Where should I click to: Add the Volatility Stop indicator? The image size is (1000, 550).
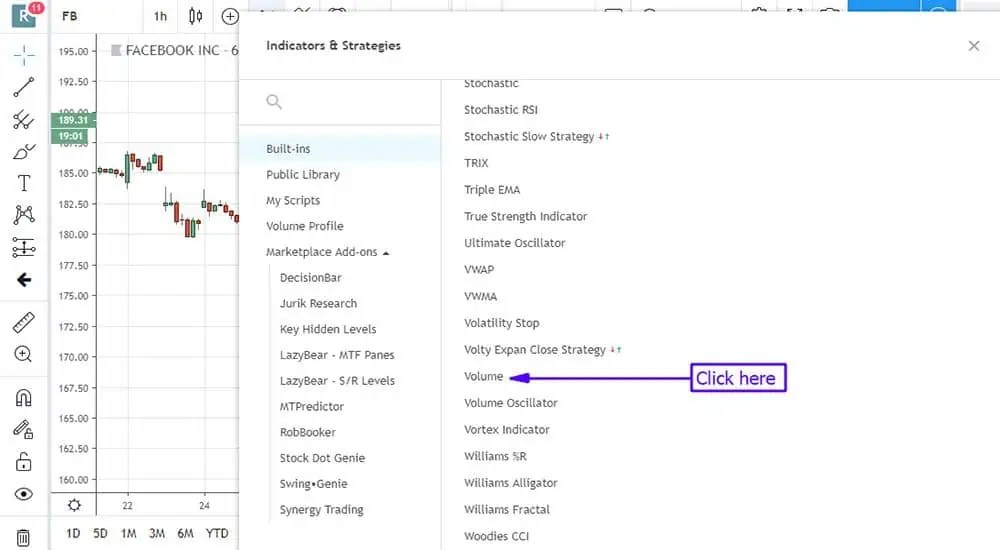(501, 323)
